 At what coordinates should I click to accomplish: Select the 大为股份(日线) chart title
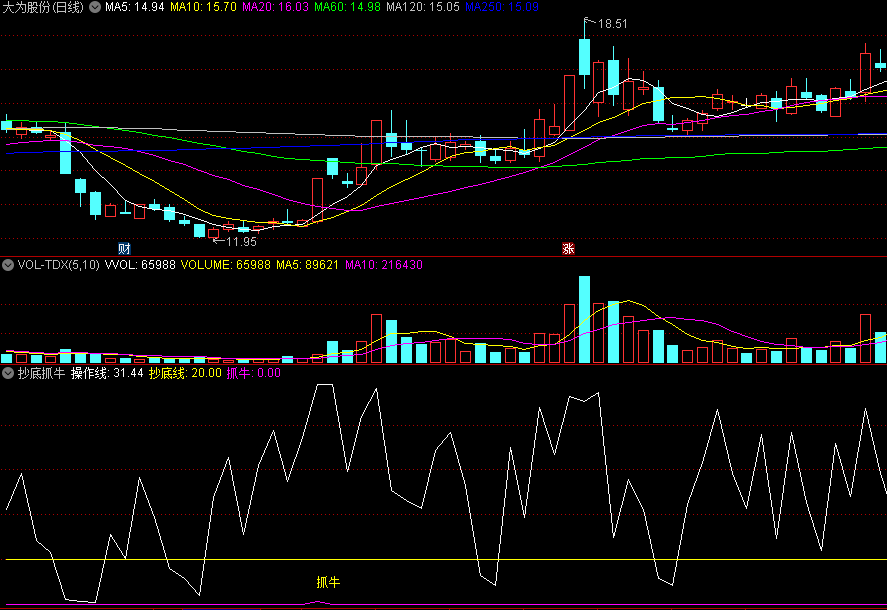point(43,7)
